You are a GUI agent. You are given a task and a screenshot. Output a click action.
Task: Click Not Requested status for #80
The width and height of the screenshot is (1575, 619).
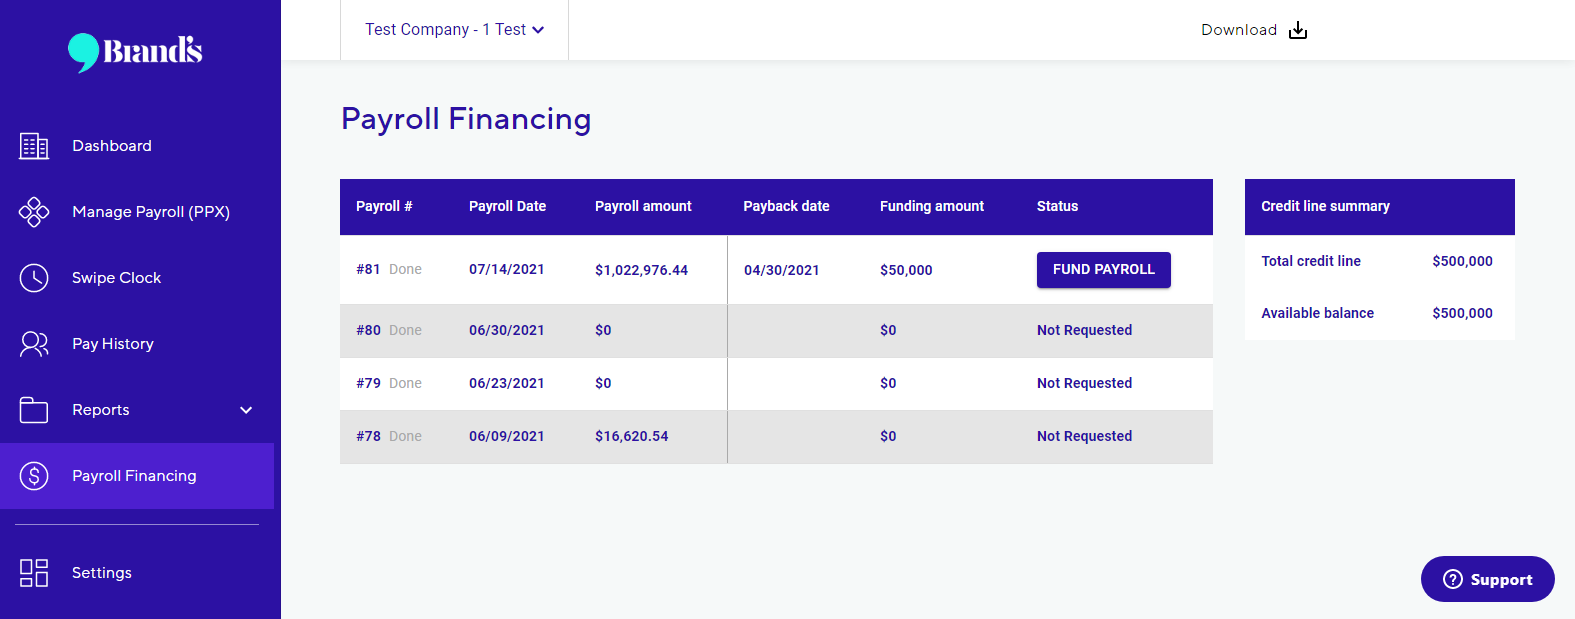click(x=1084, y=330)
